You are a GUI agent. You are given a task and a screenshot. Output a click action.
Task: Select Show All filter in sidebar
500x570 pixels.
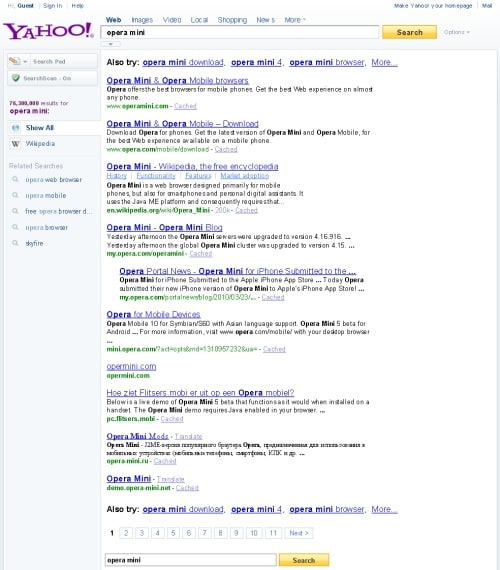click(40, 128)
